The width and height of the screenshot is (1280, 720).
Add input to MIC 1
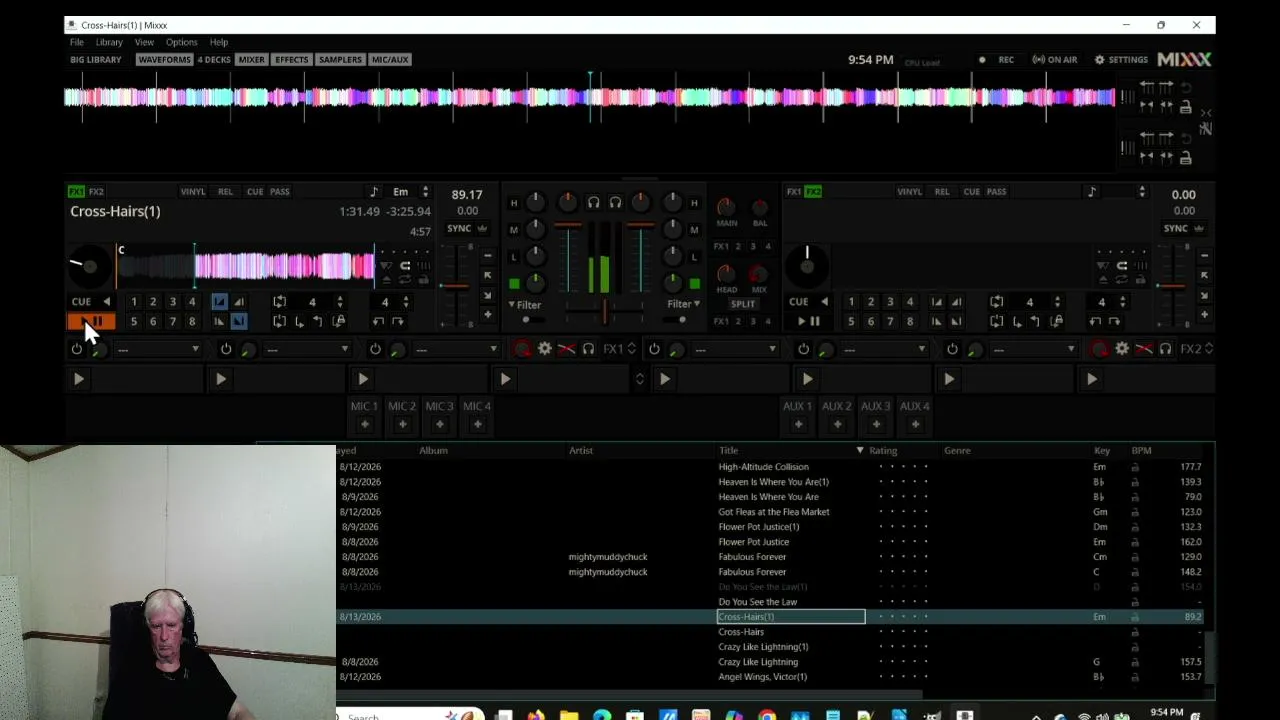pyautogui.click(x=364, y=424)
